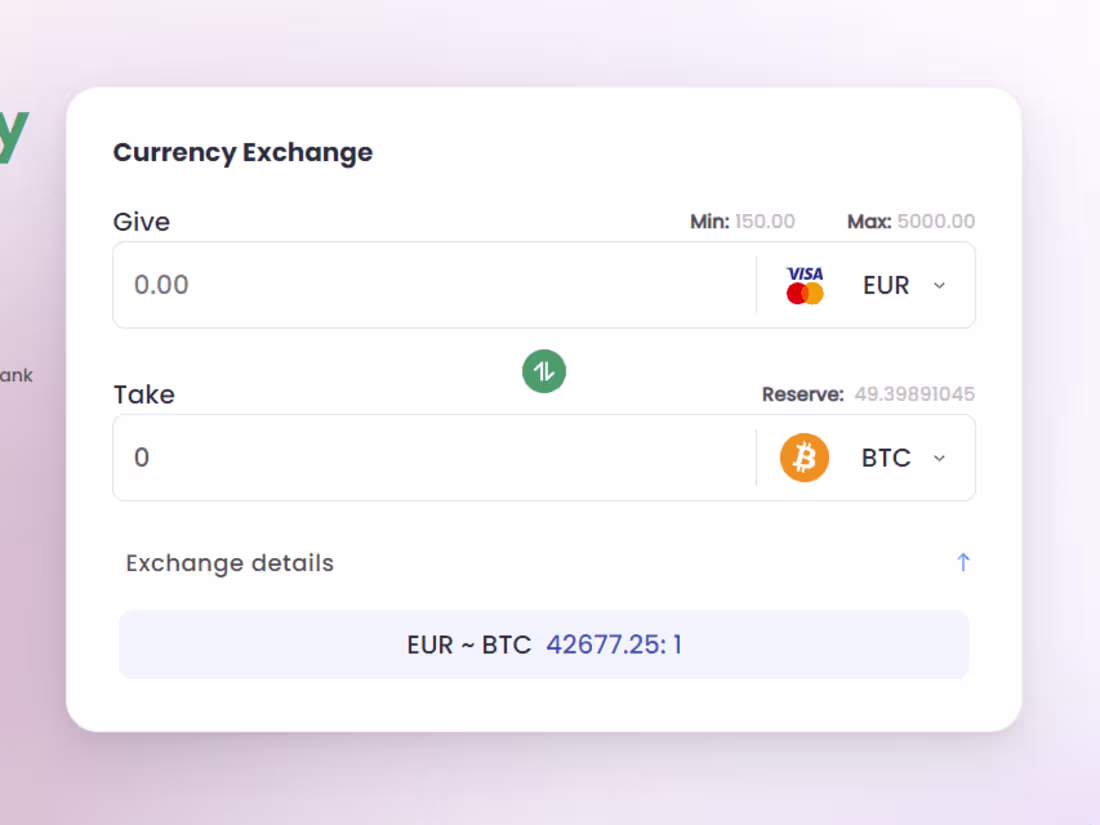Click the Max 5000.00 limit value

pyautogui.click(x=936, y=221)
